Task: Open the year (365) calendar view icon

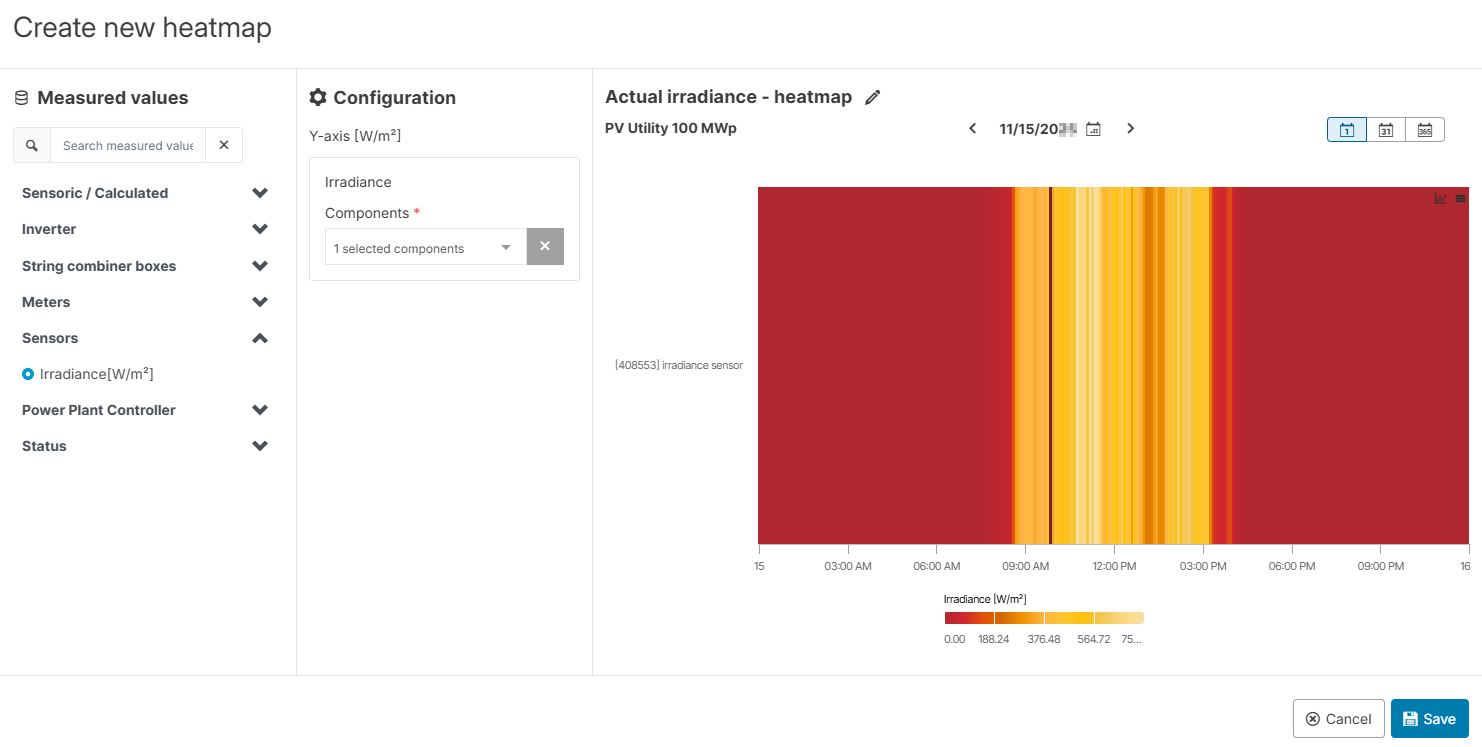Action: 1424,129
